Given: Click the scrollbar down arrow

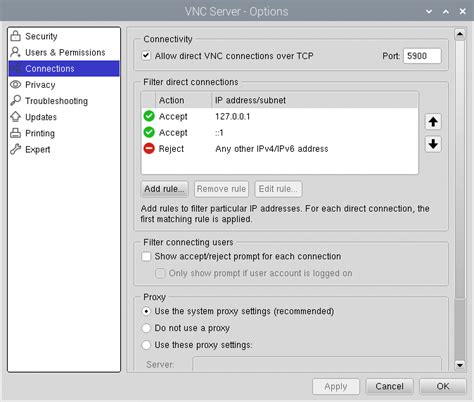Looking at the screenshot, I should [460, 365].
